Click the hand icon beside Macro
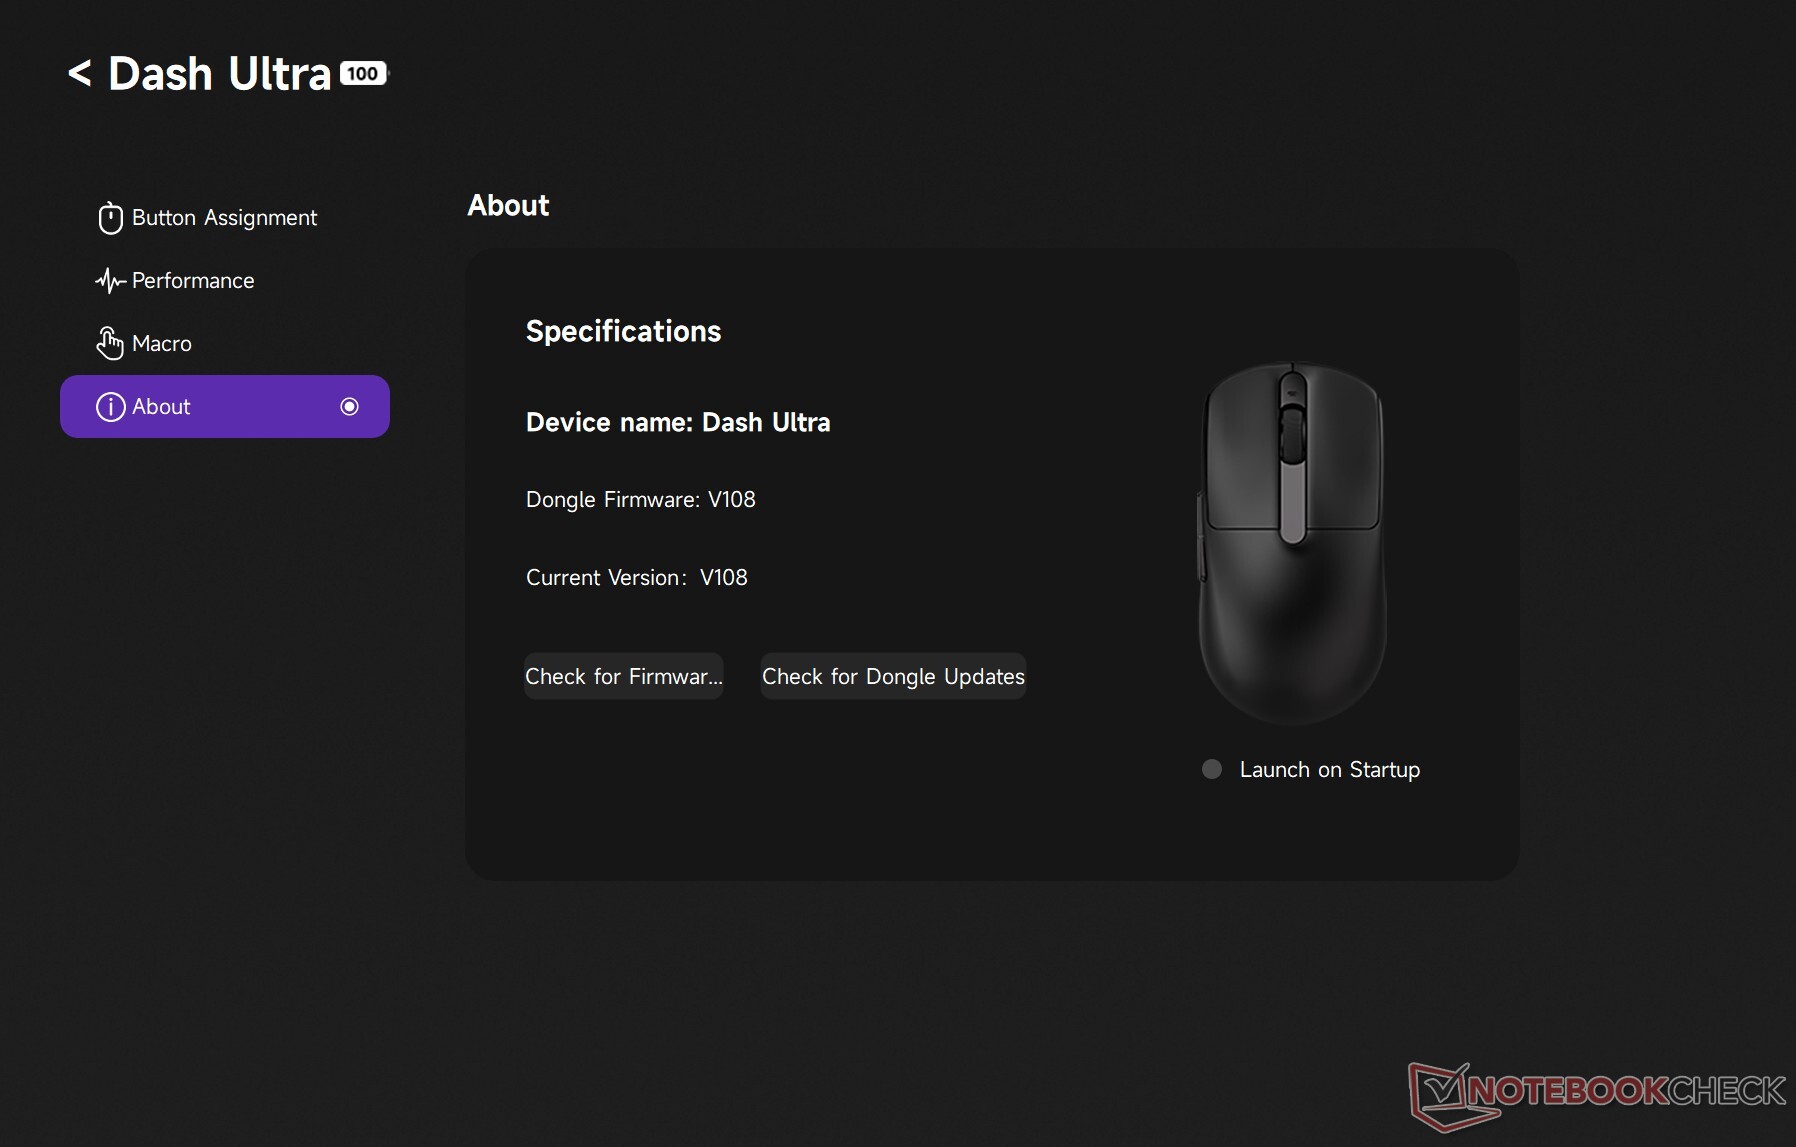The height and width of the screenshot is (1147, 1796). point(110,344)
